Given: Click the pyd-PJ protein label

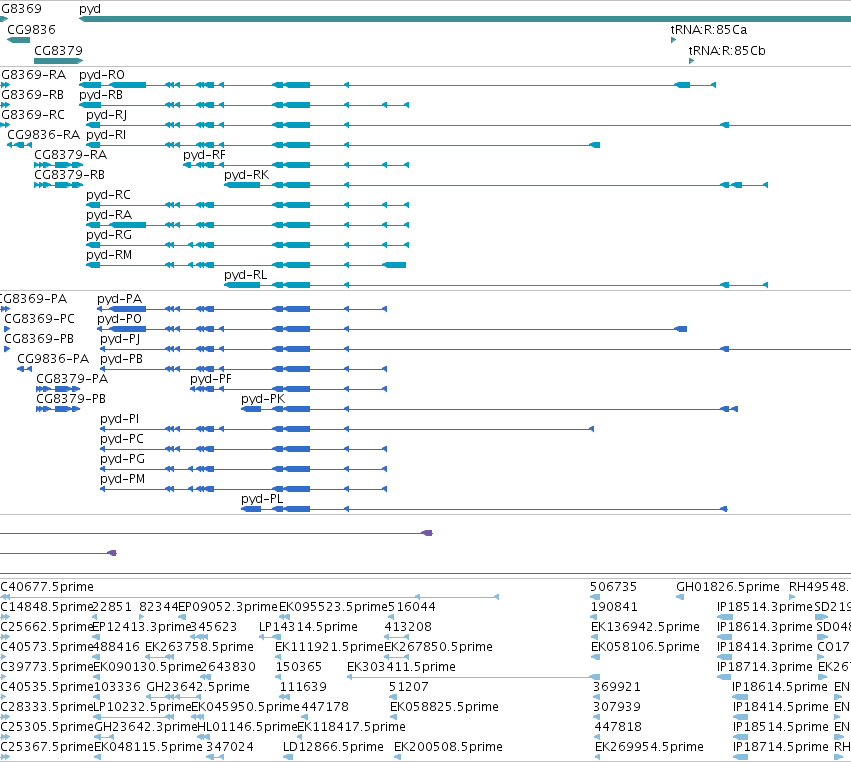Looking at the screenshot, I should pos(120,339).
